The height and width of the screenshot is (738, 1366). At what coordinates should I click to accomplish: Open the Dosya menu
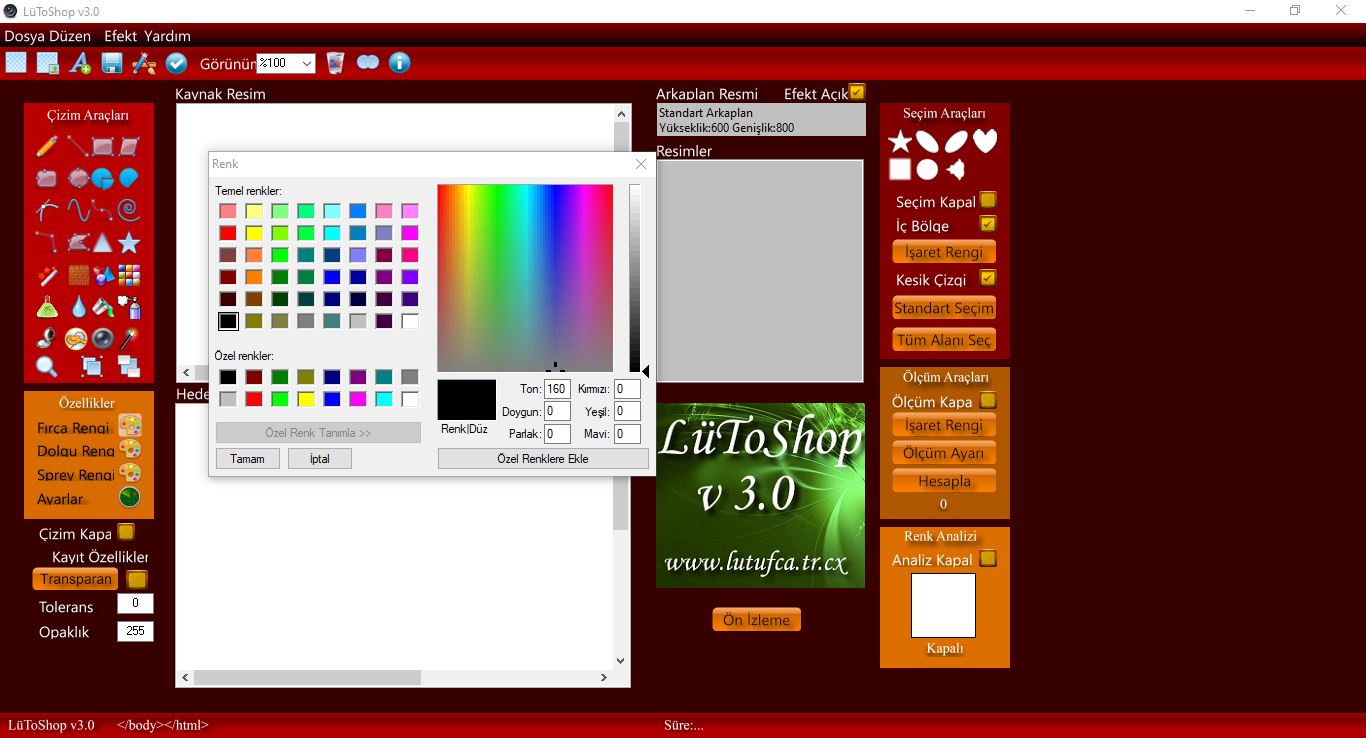pyautogui.click(x=25, y=36)
